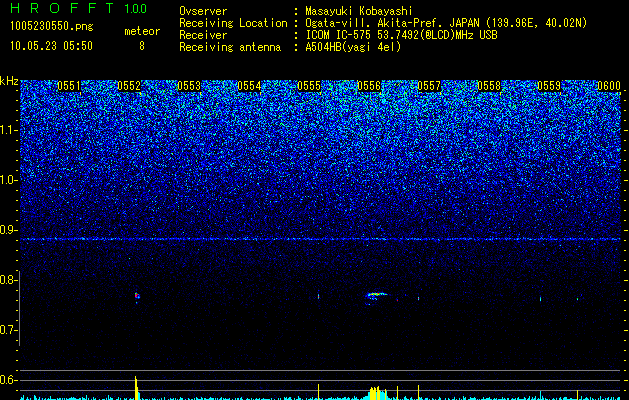Screen dimensions: 629x400
Task: Click the 'Receiver' field label
Action: coord(203,35)
